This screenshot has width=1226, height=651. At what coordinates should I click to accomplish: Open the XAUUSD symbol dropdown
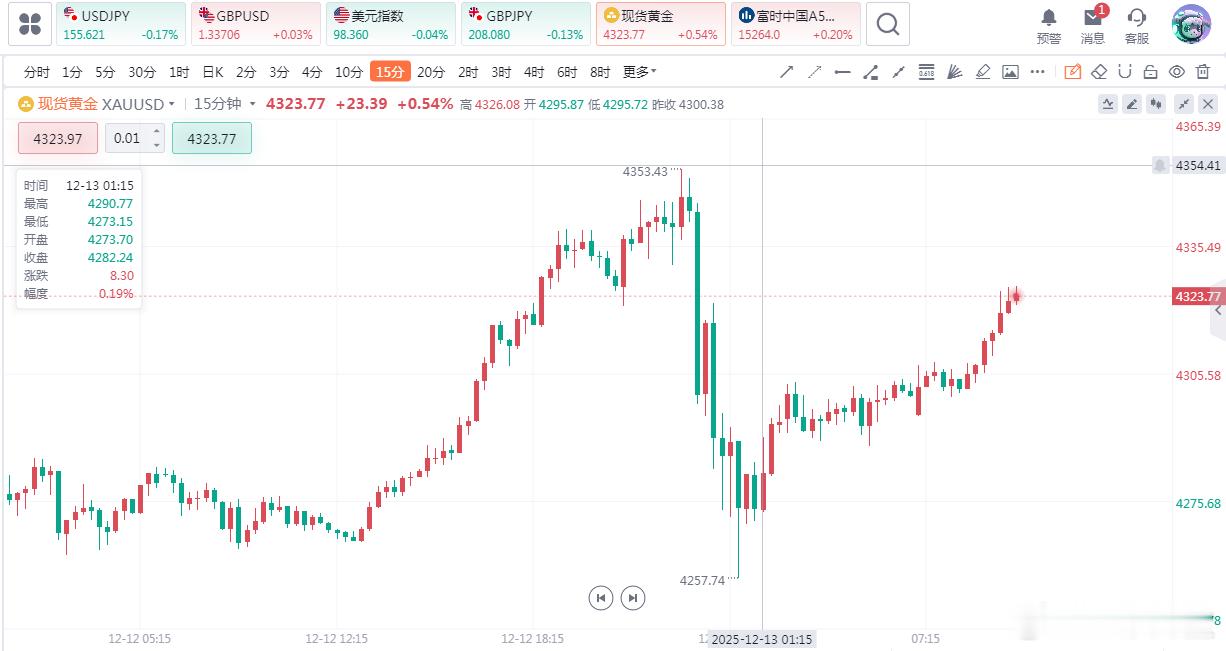click(x=172, y=104)
